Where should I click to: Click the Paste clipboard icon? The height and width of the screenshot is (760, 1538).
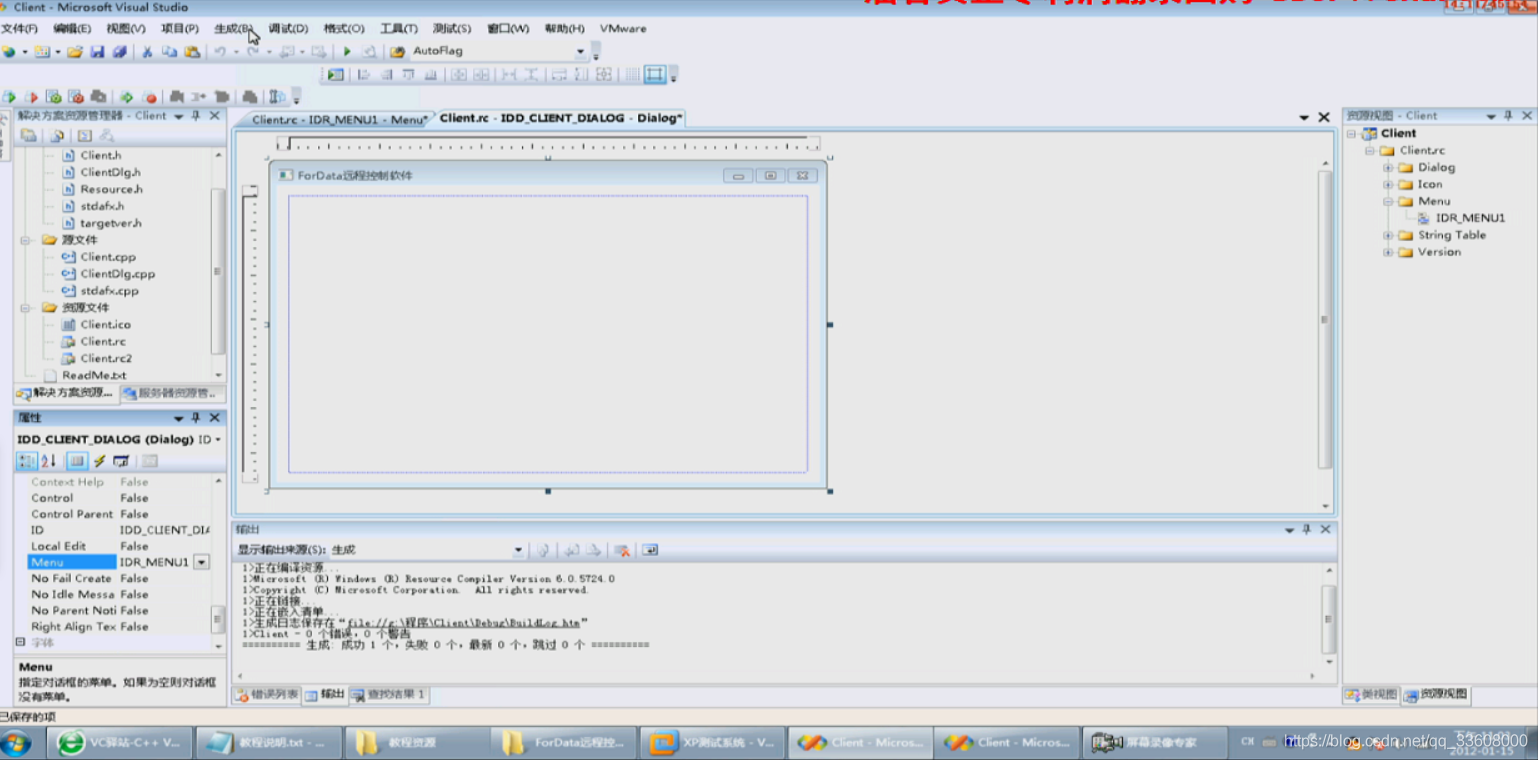(x=192, y=51)
